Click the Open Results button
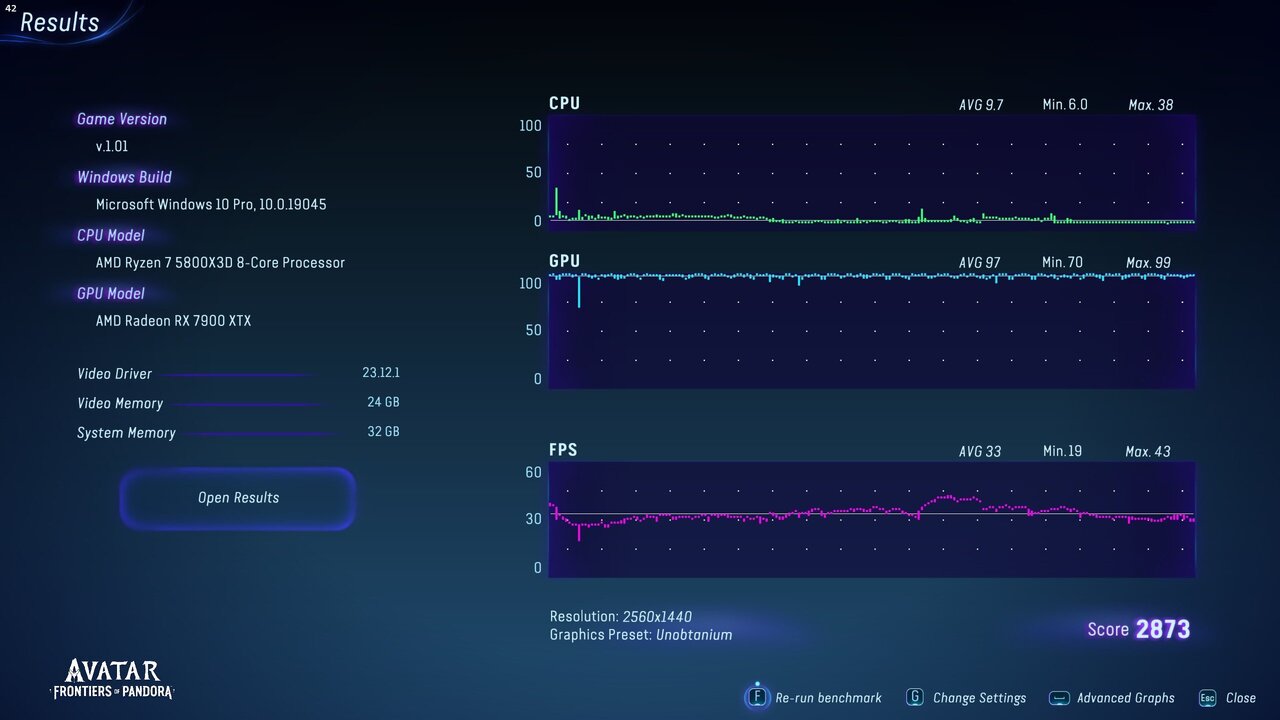This screenshot has height=720, width=1280. tap(238, 498)
